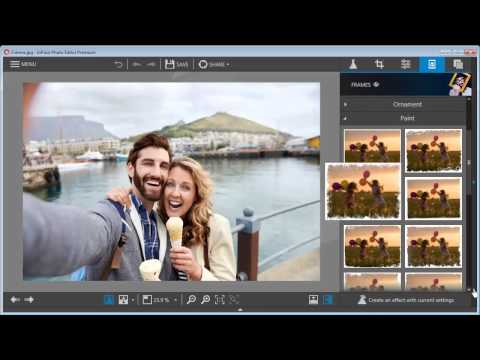Choose Paint frame, second row right
The image size is (480, 360).
[434, 198]
